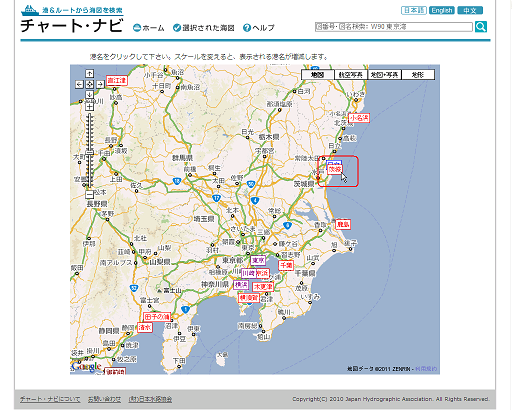Click the purple 川崎 port marker
This screenshot has height=410, width=512.
[248, 274]
